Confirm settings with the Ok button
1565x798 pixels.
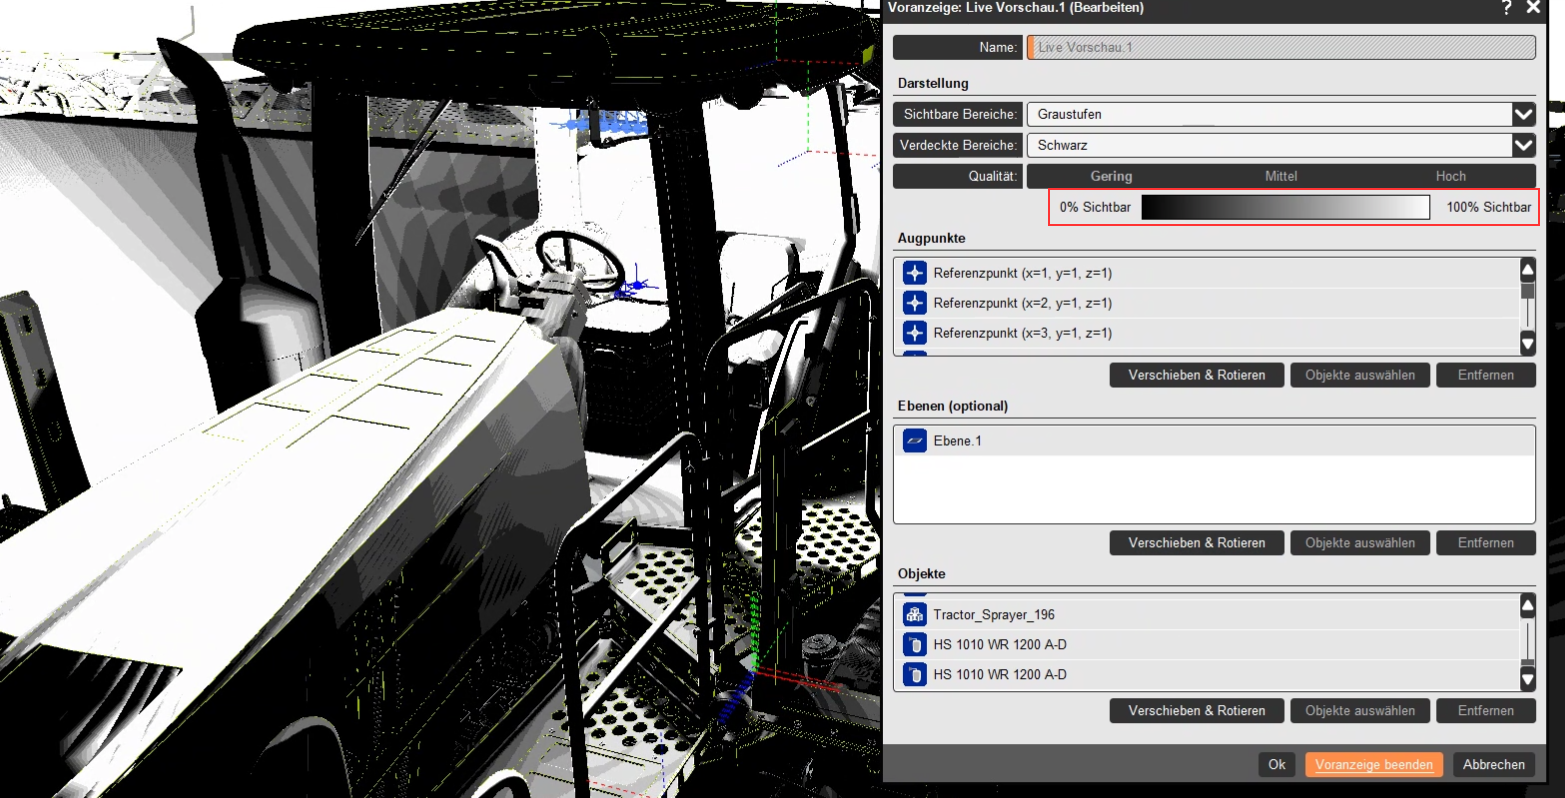[1276, 764]
